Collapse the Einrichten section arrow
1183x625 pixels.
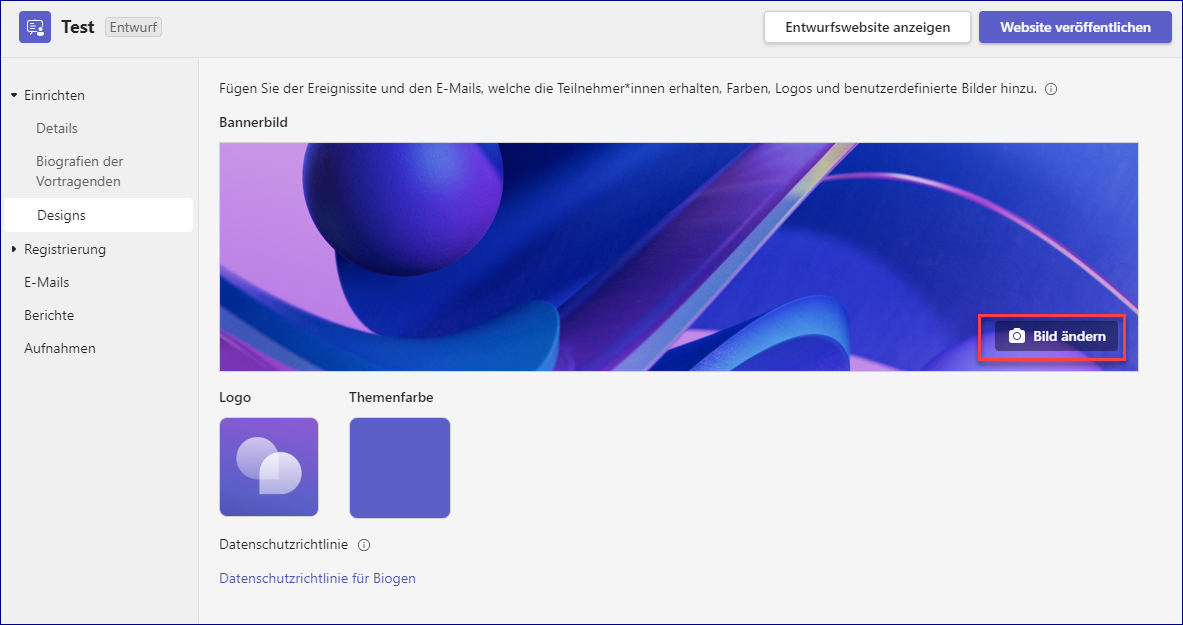[14, 96]
